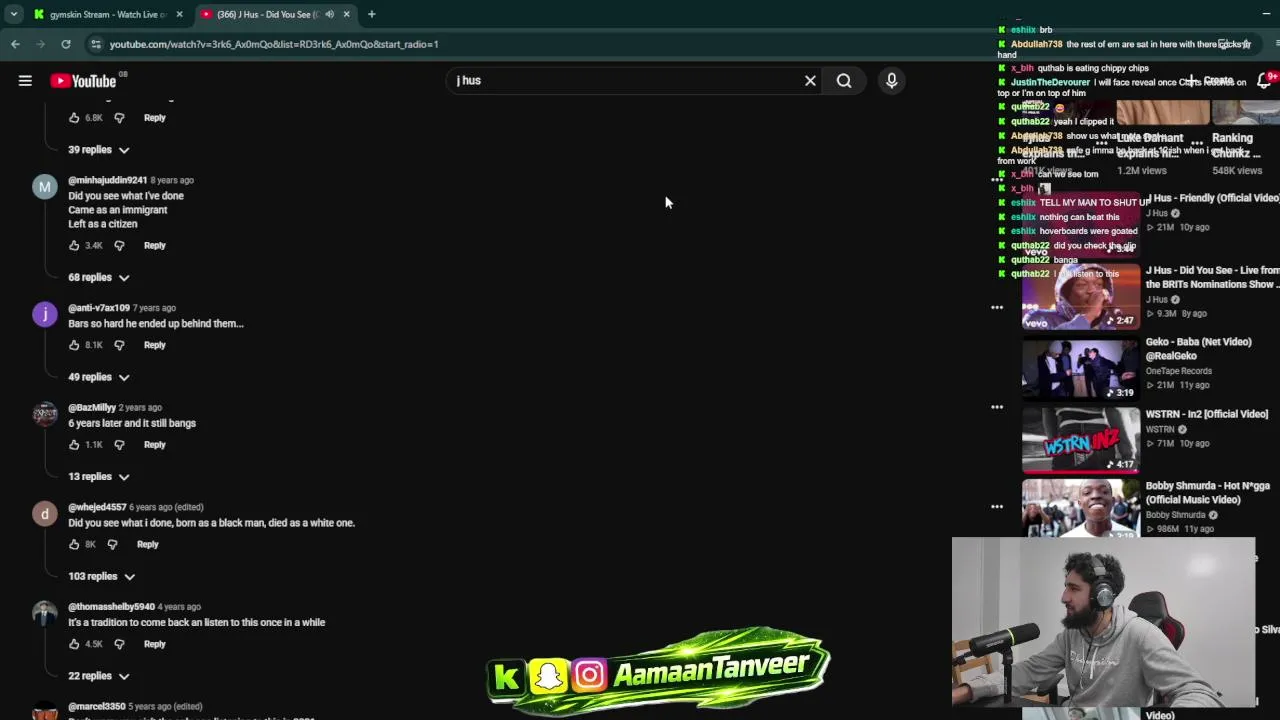The width and height of the screenshot is (1280, 720).
Task: Dislike minhajuddin9241's comment
Action: (119, 246)
